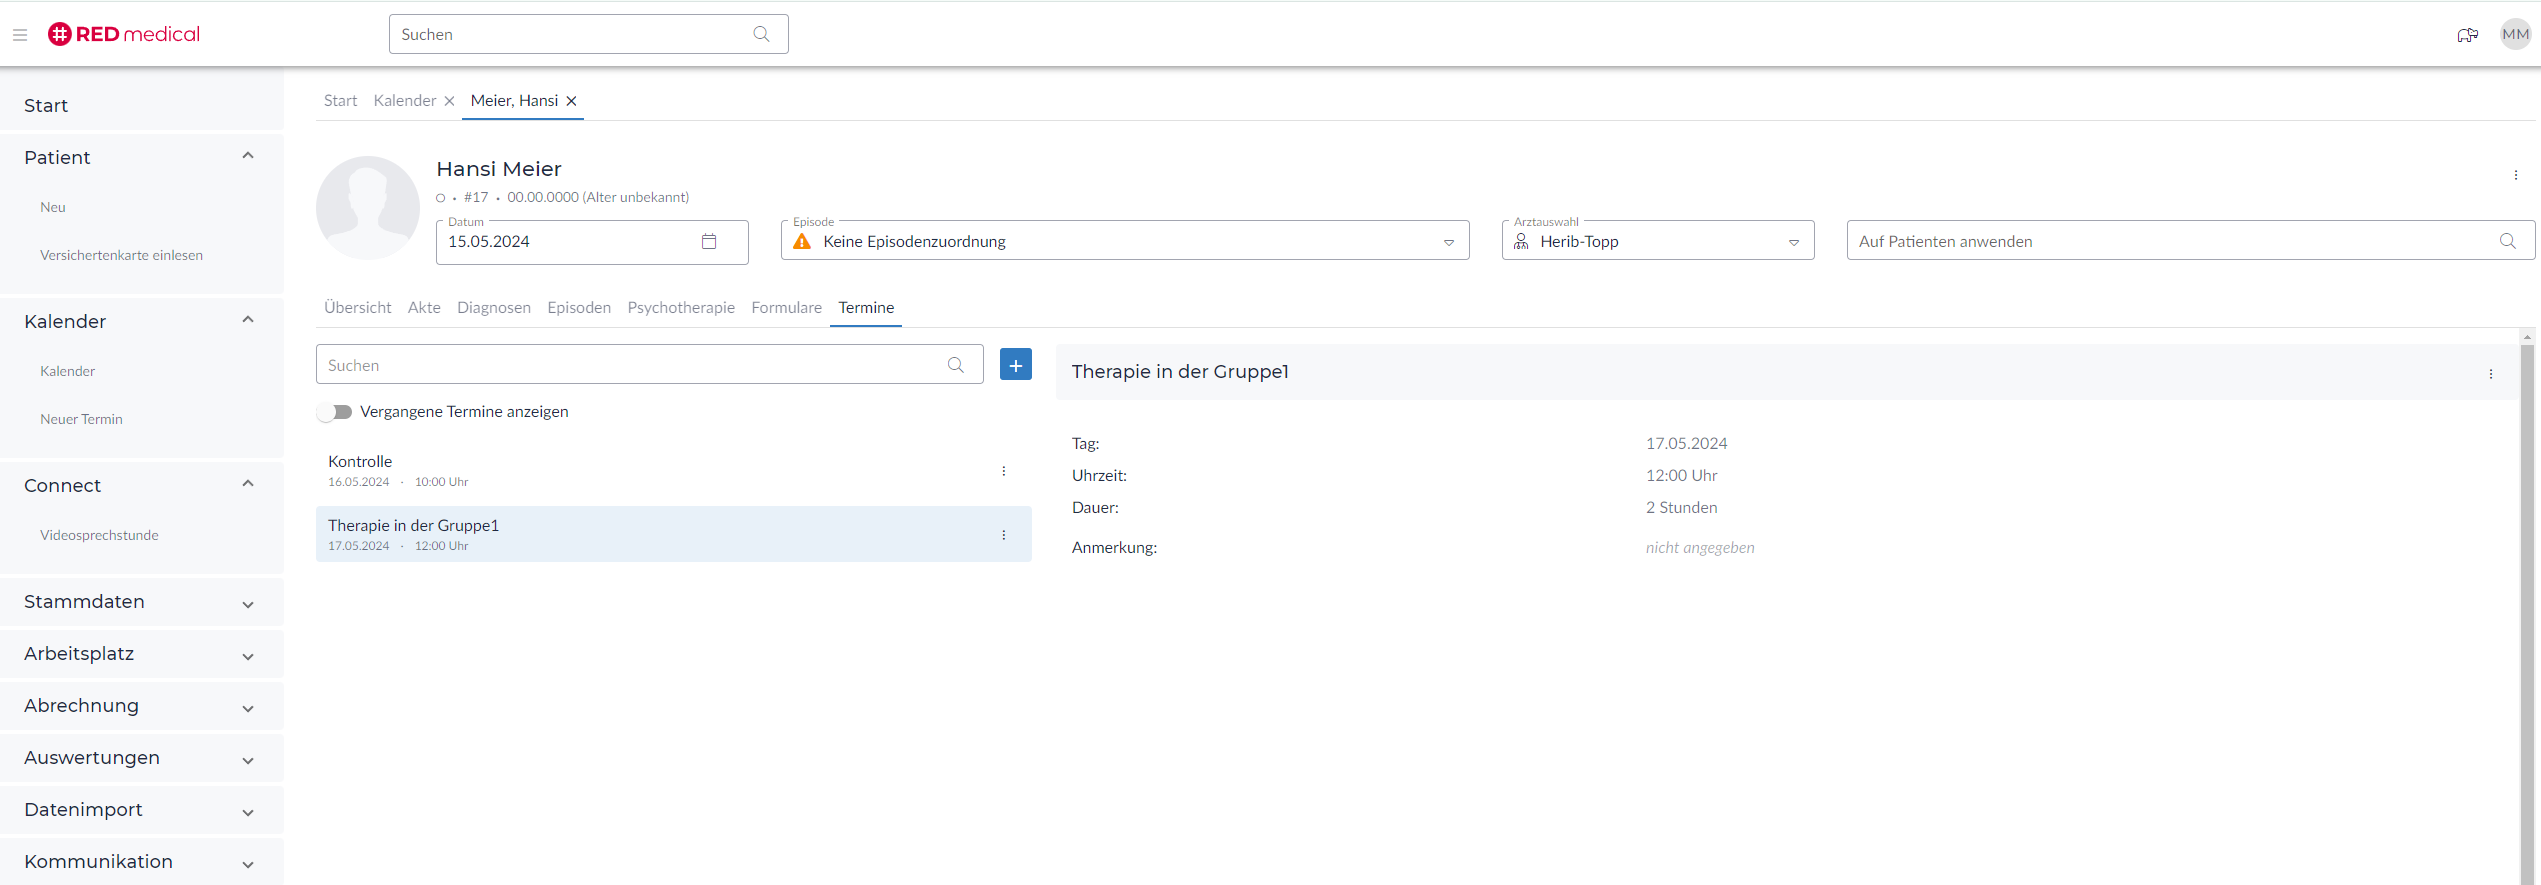2541x885 pixels.
Task: Open three-dot menu in Therapie in der Gruppe1 header
Action: pyautogui.click(x=2490, y=374)
